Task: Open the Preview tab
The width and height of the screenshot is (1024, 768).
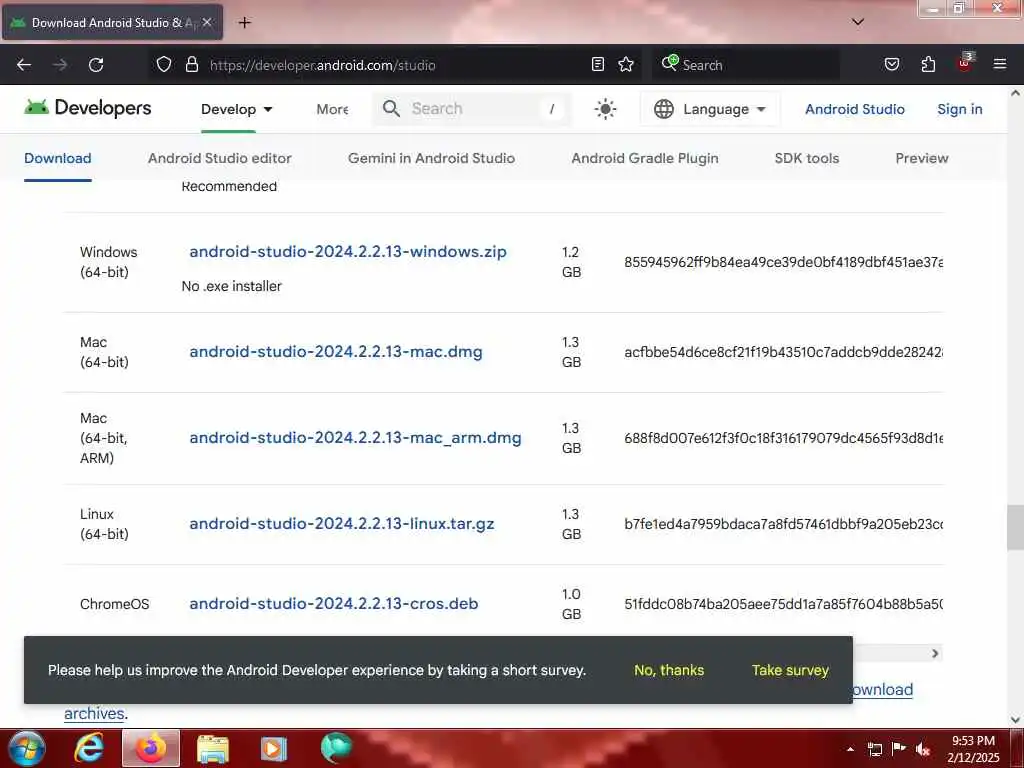Action: click(x=921, y=158)
